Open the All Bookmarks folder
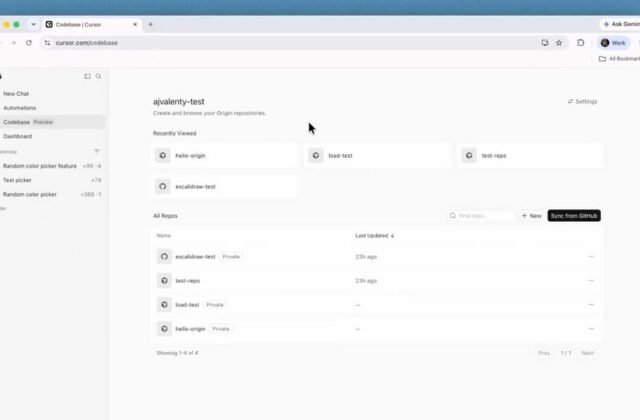The width and height of the screenshot is (640, 420). [x=619, y=59]
